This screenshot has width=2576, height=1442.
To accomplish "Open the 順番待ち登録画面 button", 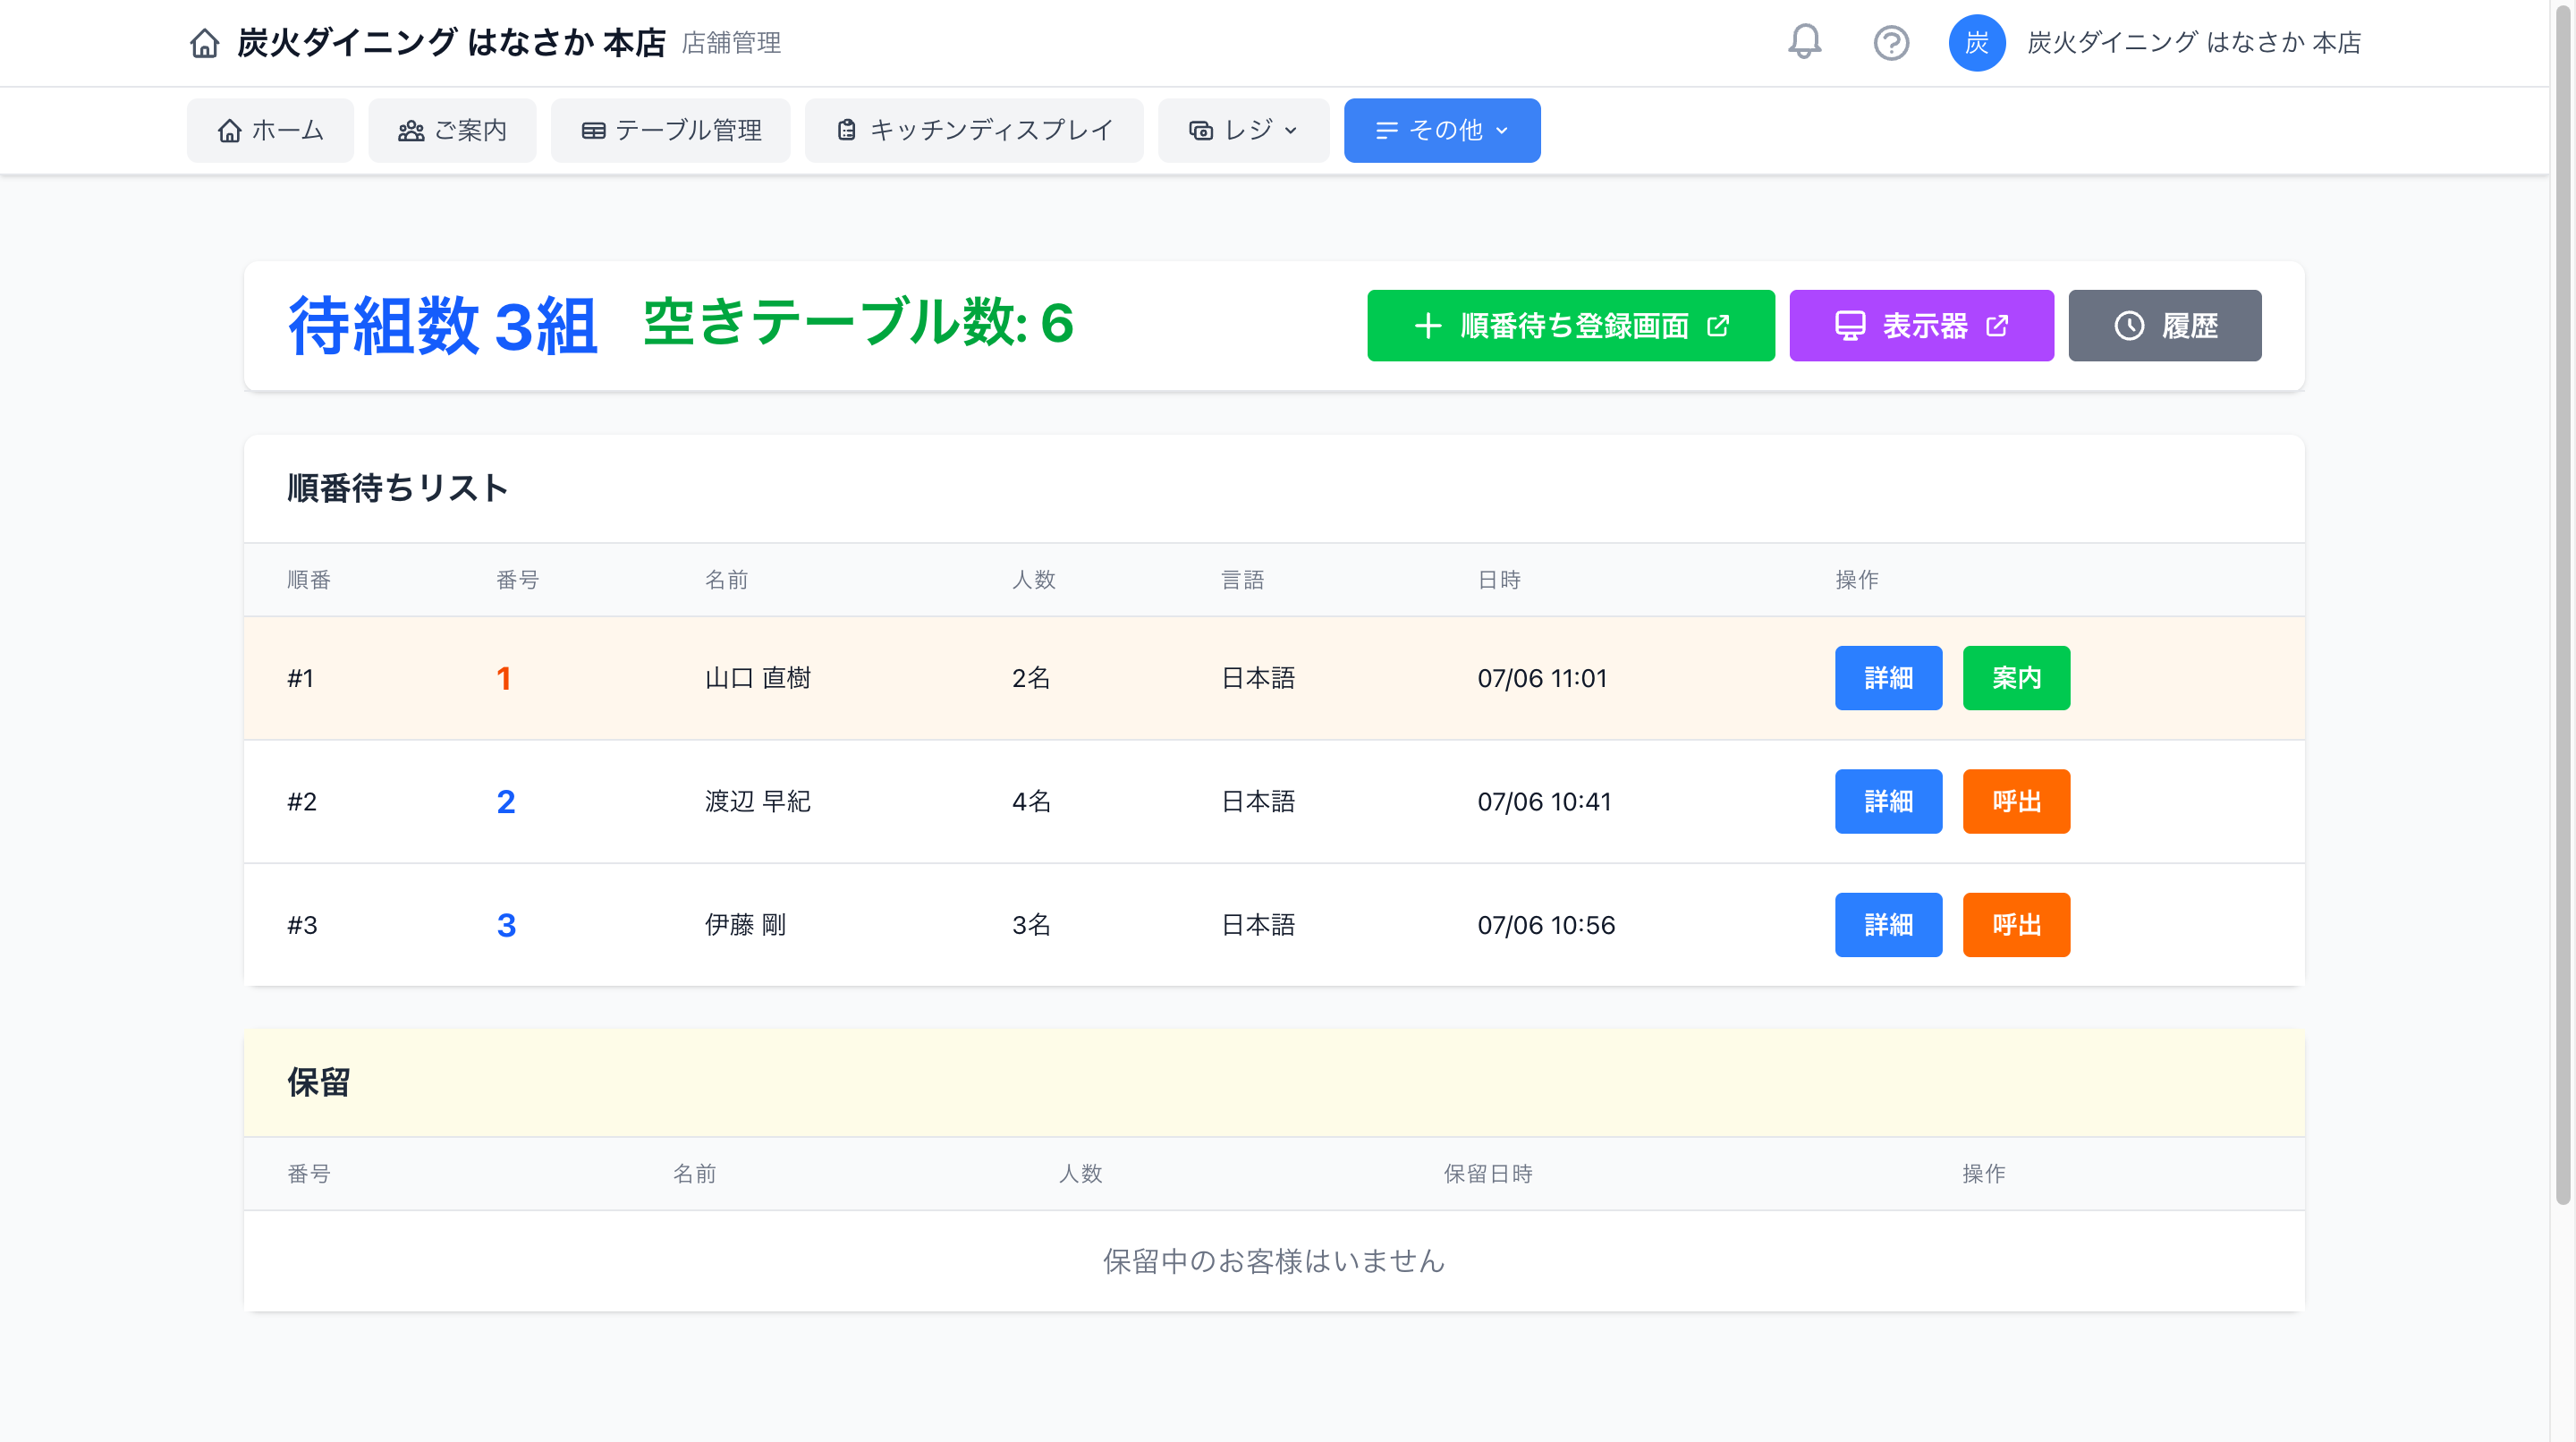I will coord(1570,326).
